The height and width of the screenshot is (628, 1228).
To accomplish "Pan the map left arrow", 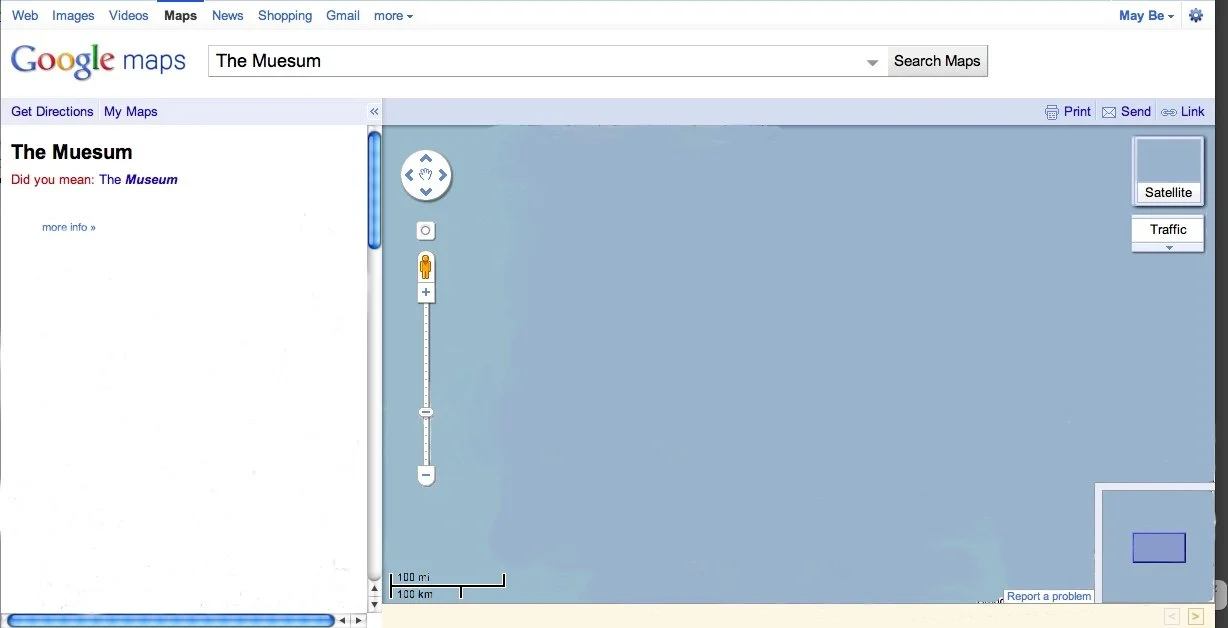I will click(409, 175).
